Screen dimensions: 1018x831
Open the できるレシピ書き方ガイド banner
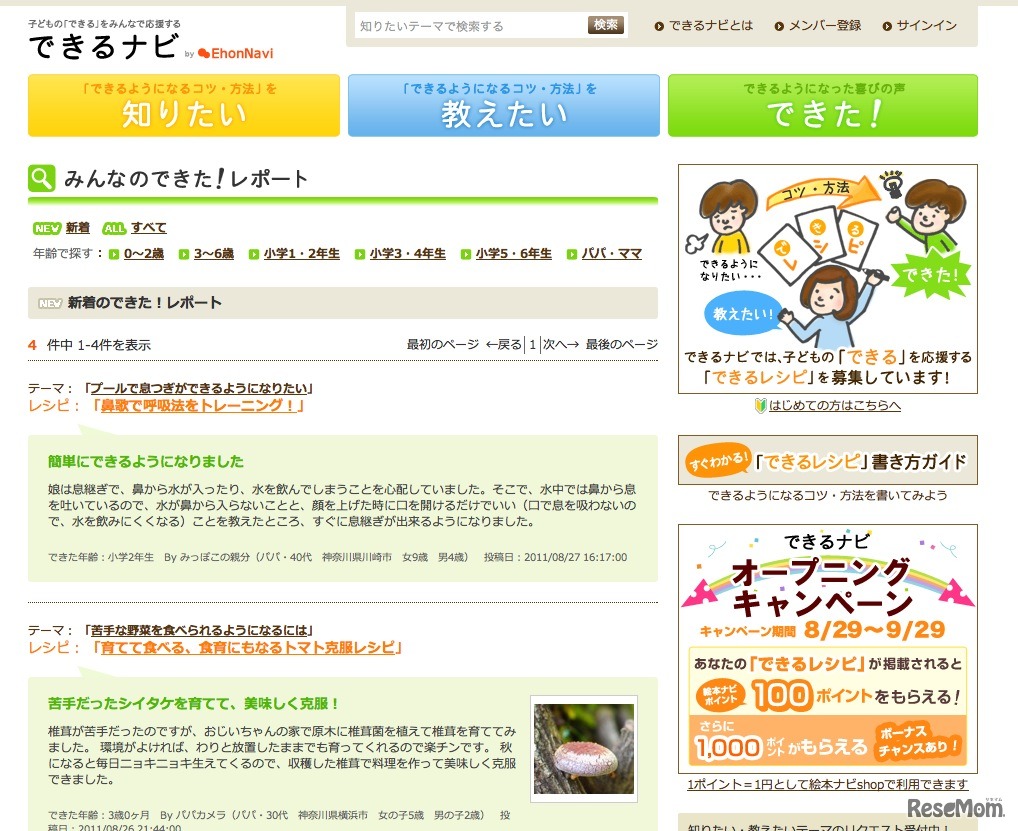pyautogui.click(x=828, y=460)
